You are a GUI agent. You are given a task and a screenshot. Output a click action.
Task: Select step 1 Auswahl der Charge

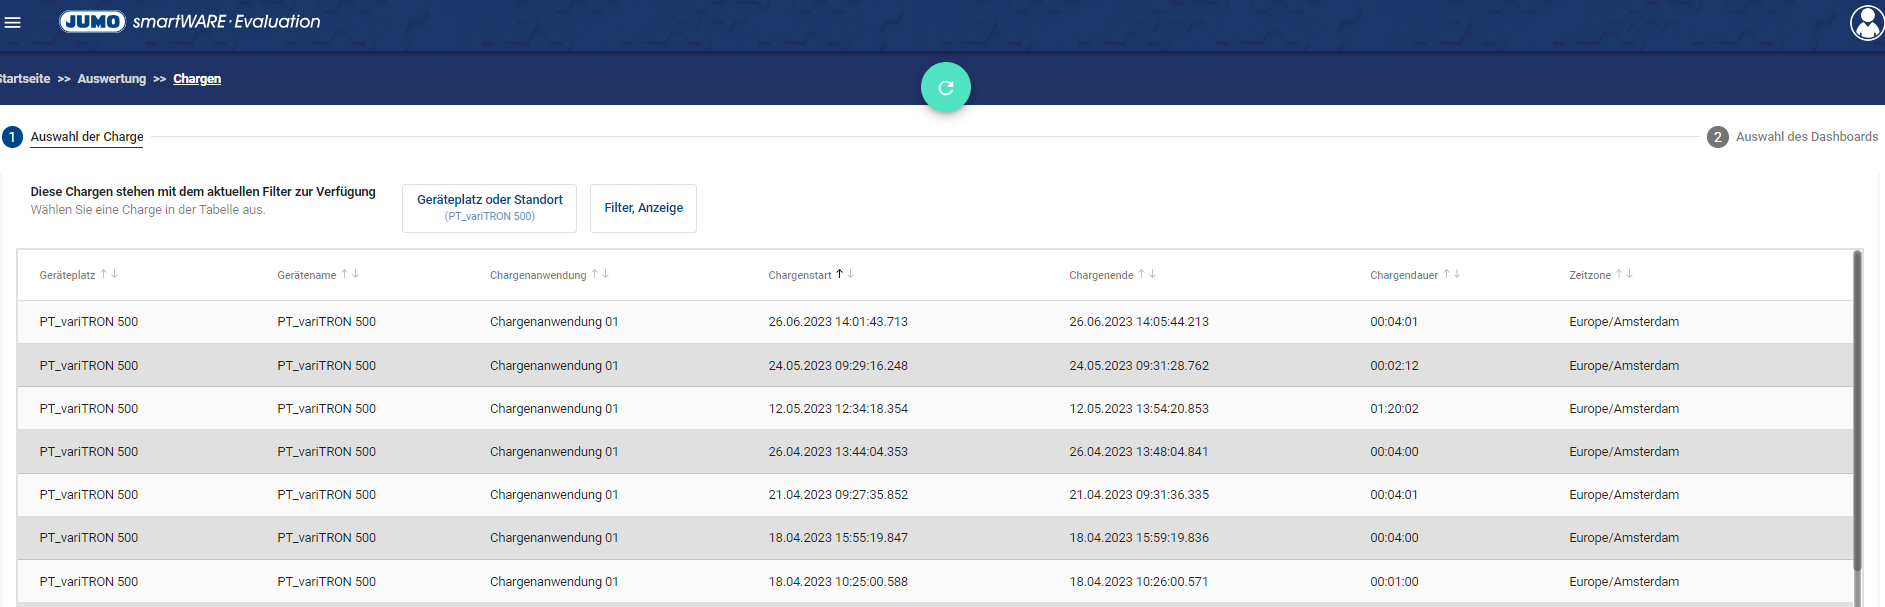86,137
